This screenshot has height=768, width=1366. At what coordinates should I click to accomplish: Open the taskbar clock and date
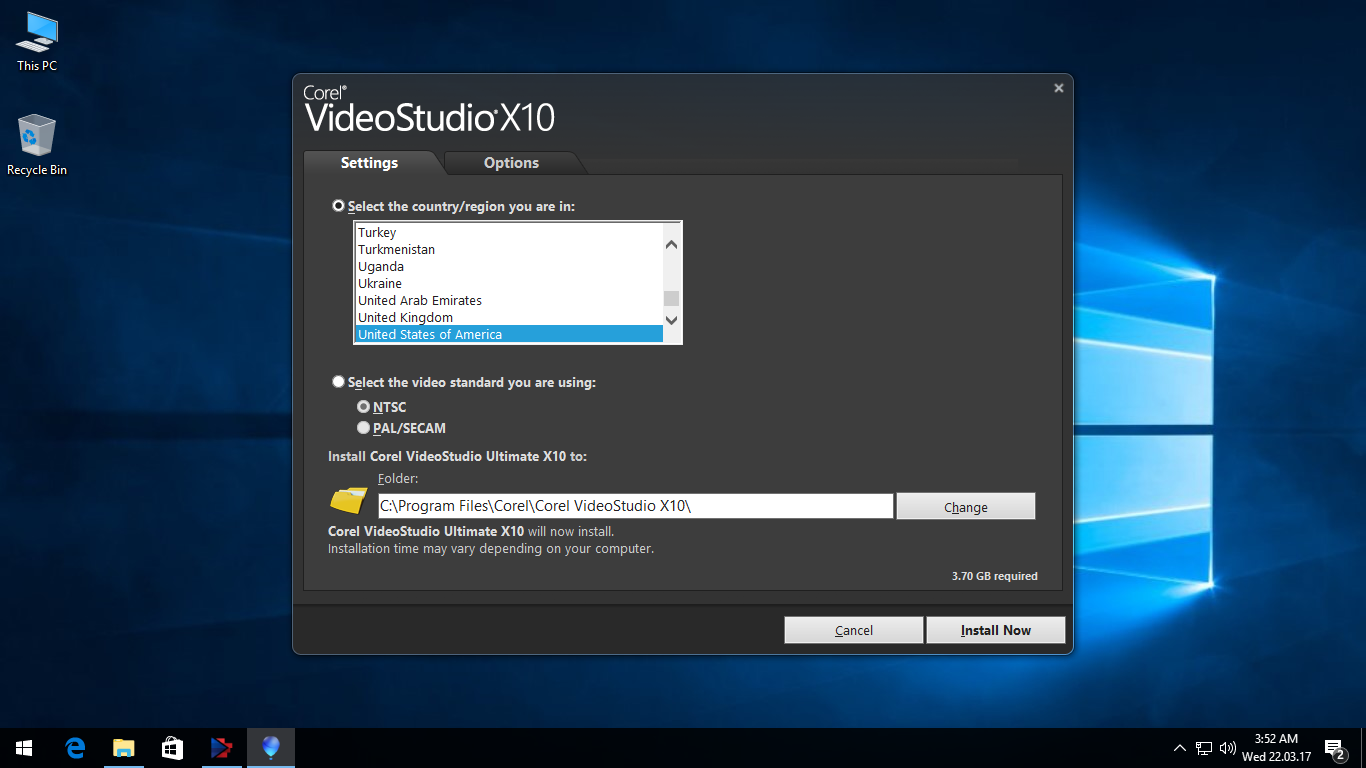[x=1276, y=748]
